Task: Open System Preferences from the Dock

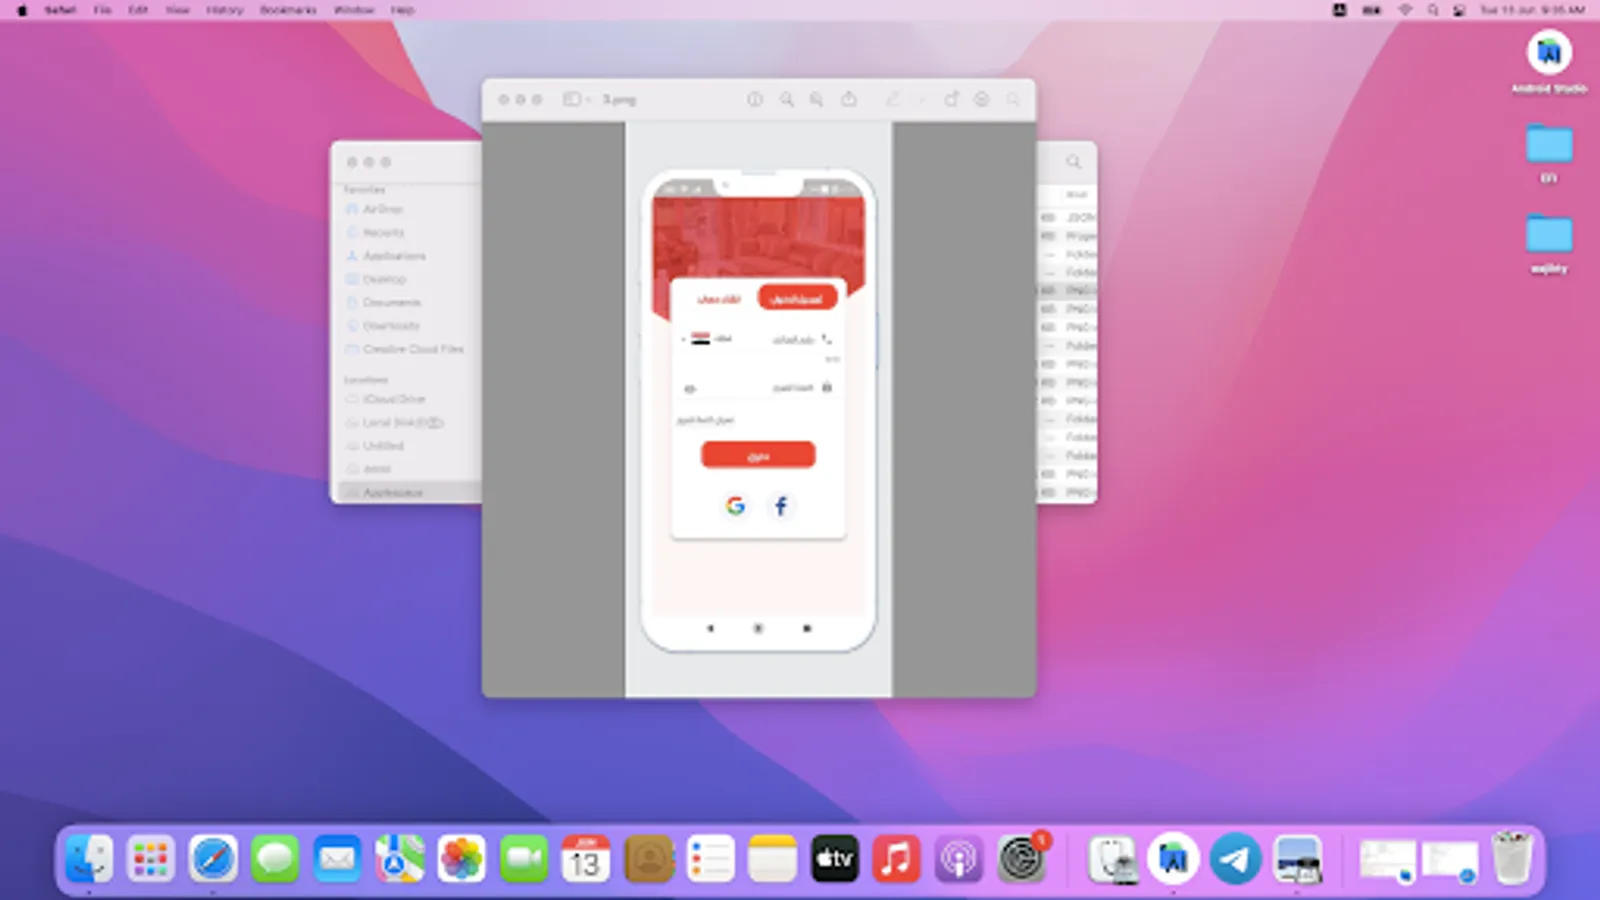Action: [1021, 859]
